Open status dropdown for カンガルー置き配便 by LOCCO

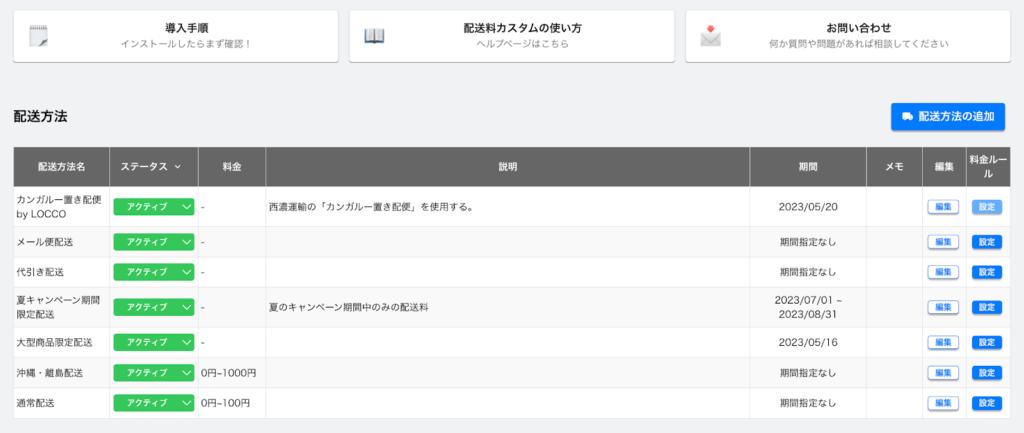tap(153, 206)
